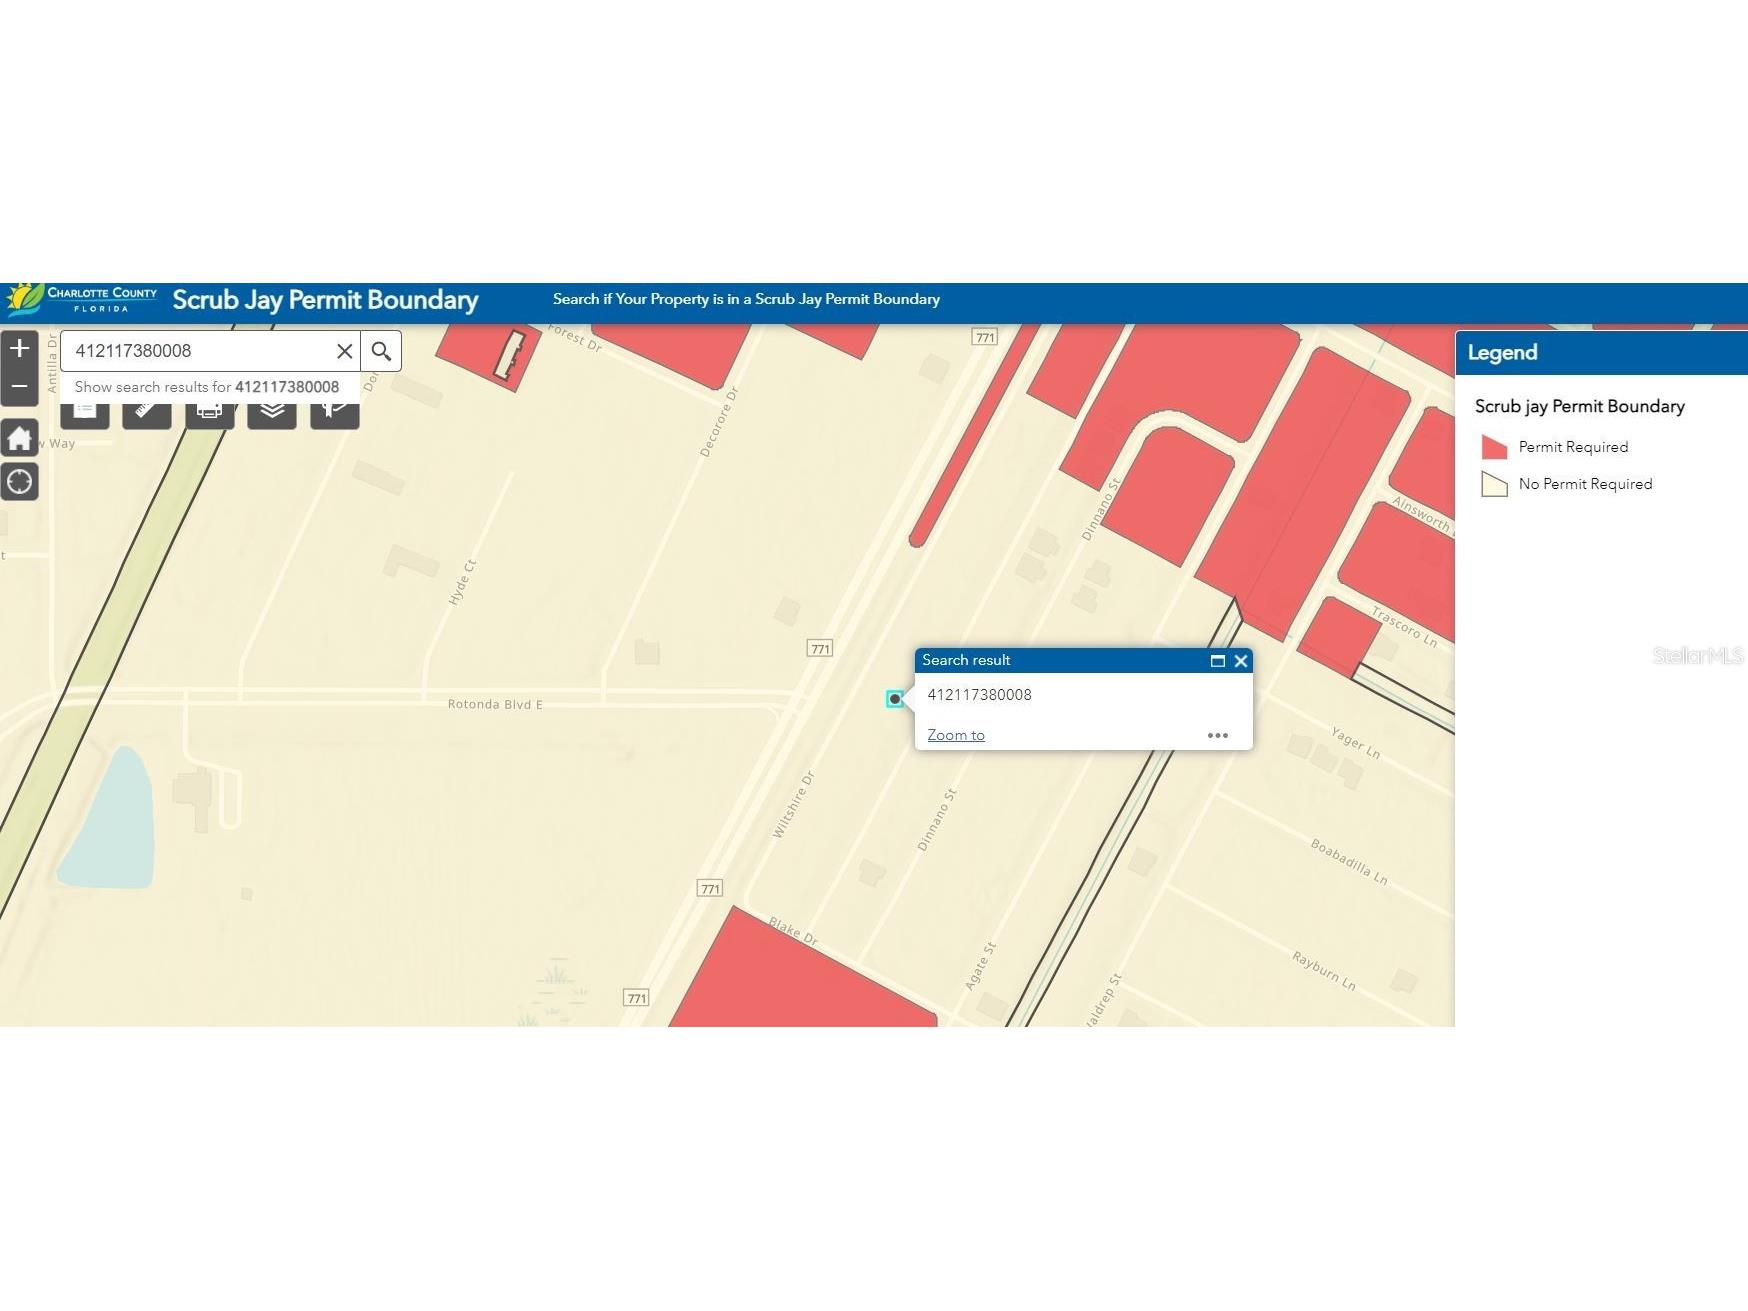Close the Search result popup
The image size is (1748, 1311).
pos(1241,661)
